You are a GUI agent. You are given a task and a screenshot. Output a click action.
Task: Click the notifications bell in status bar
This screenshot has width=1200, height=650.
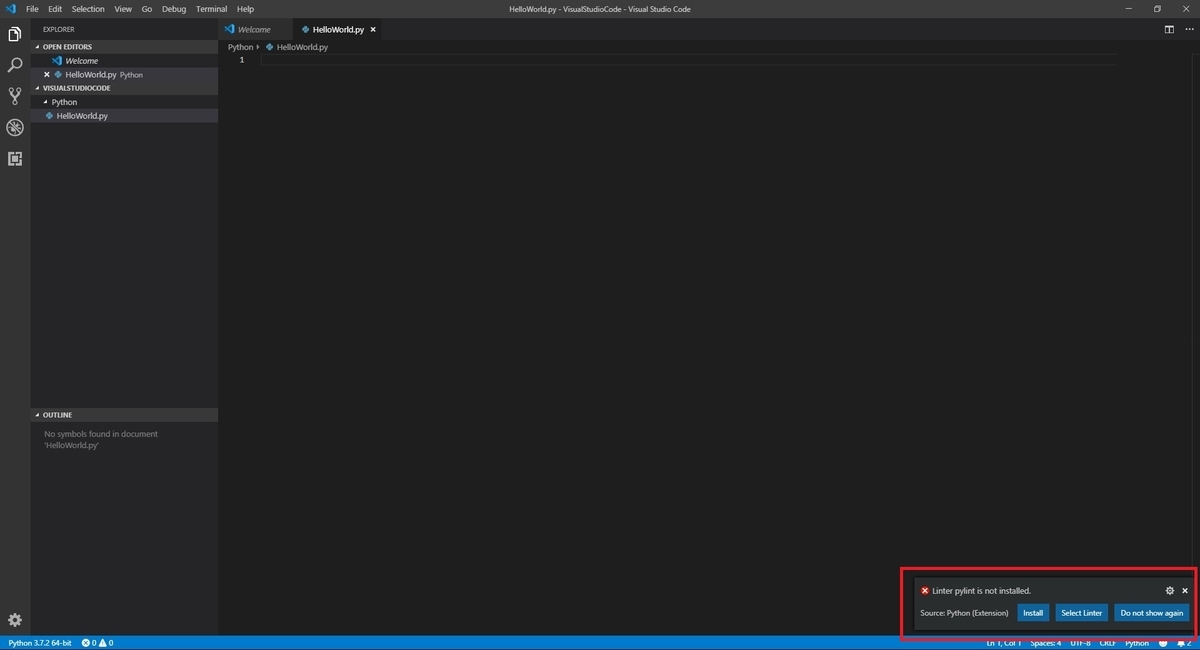[1183, 643]
